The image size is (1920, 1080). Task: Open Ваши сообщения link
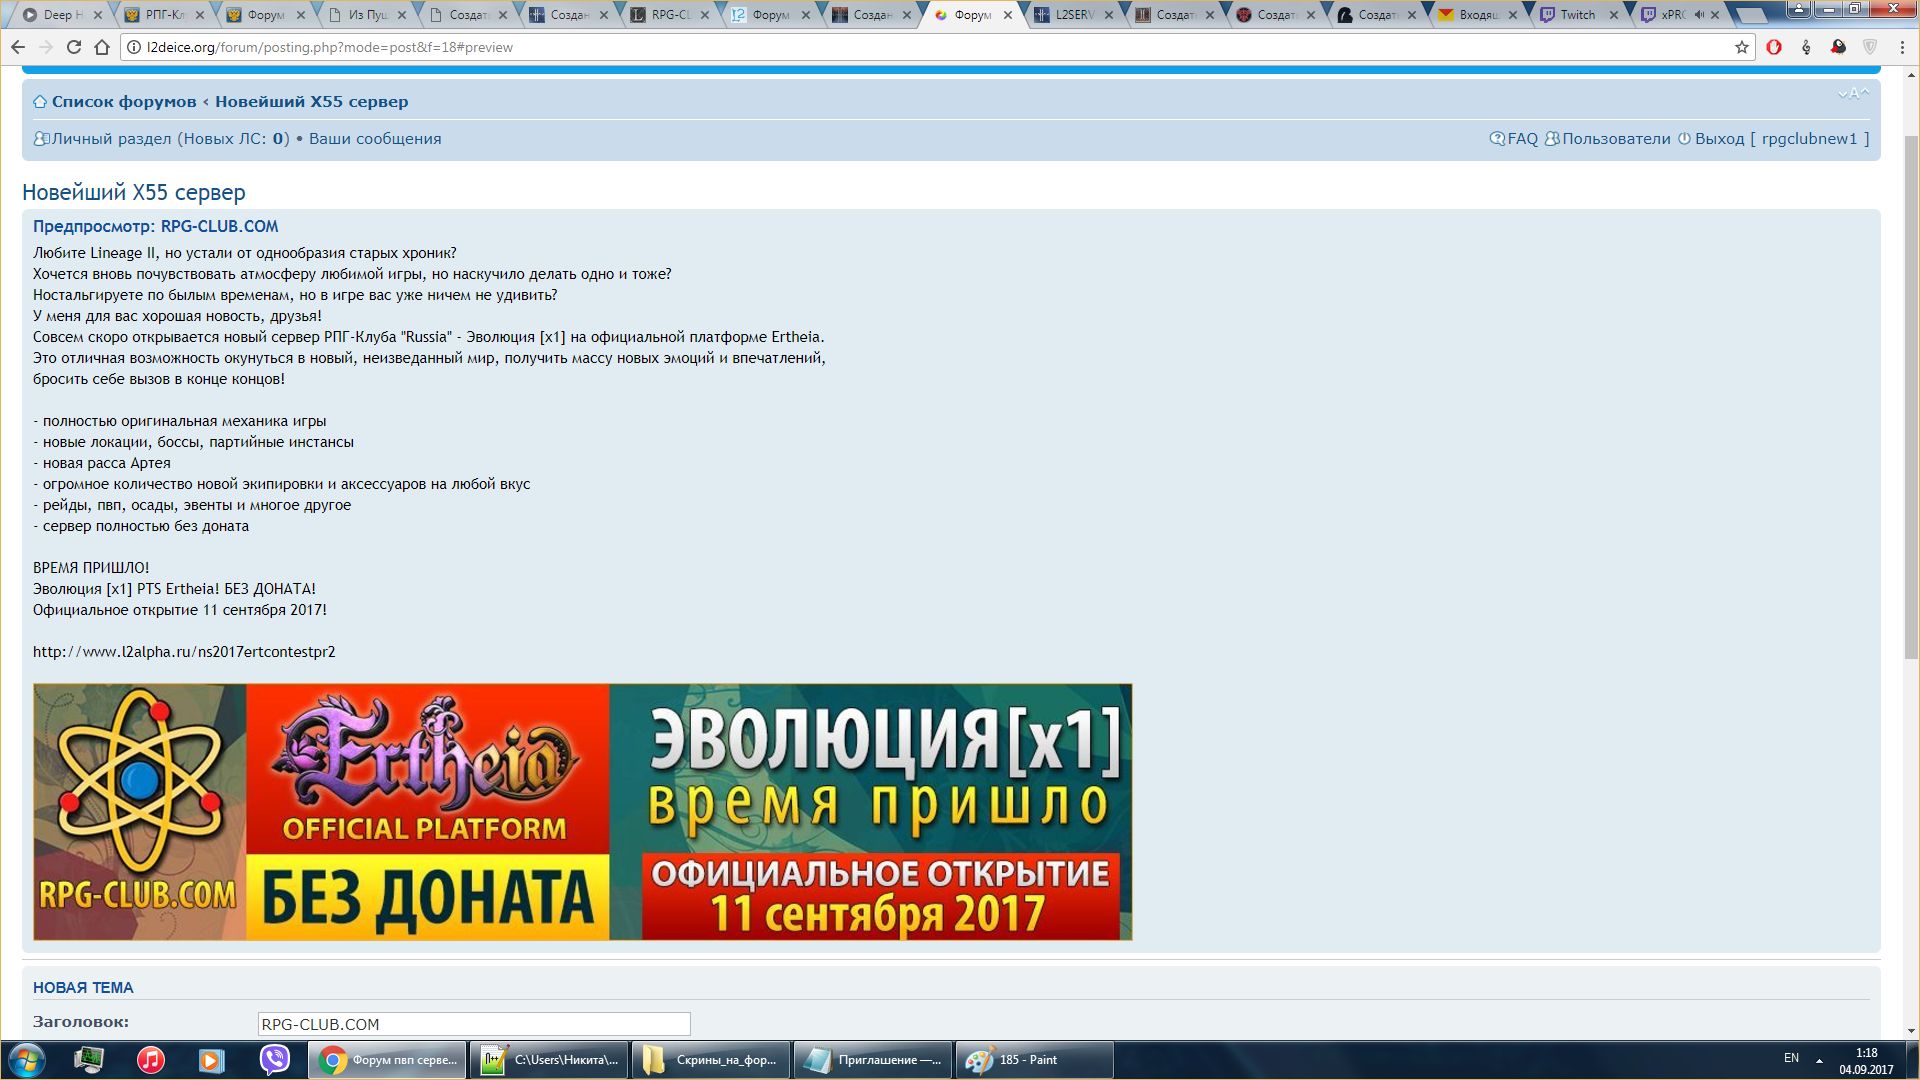click(375, 139)
